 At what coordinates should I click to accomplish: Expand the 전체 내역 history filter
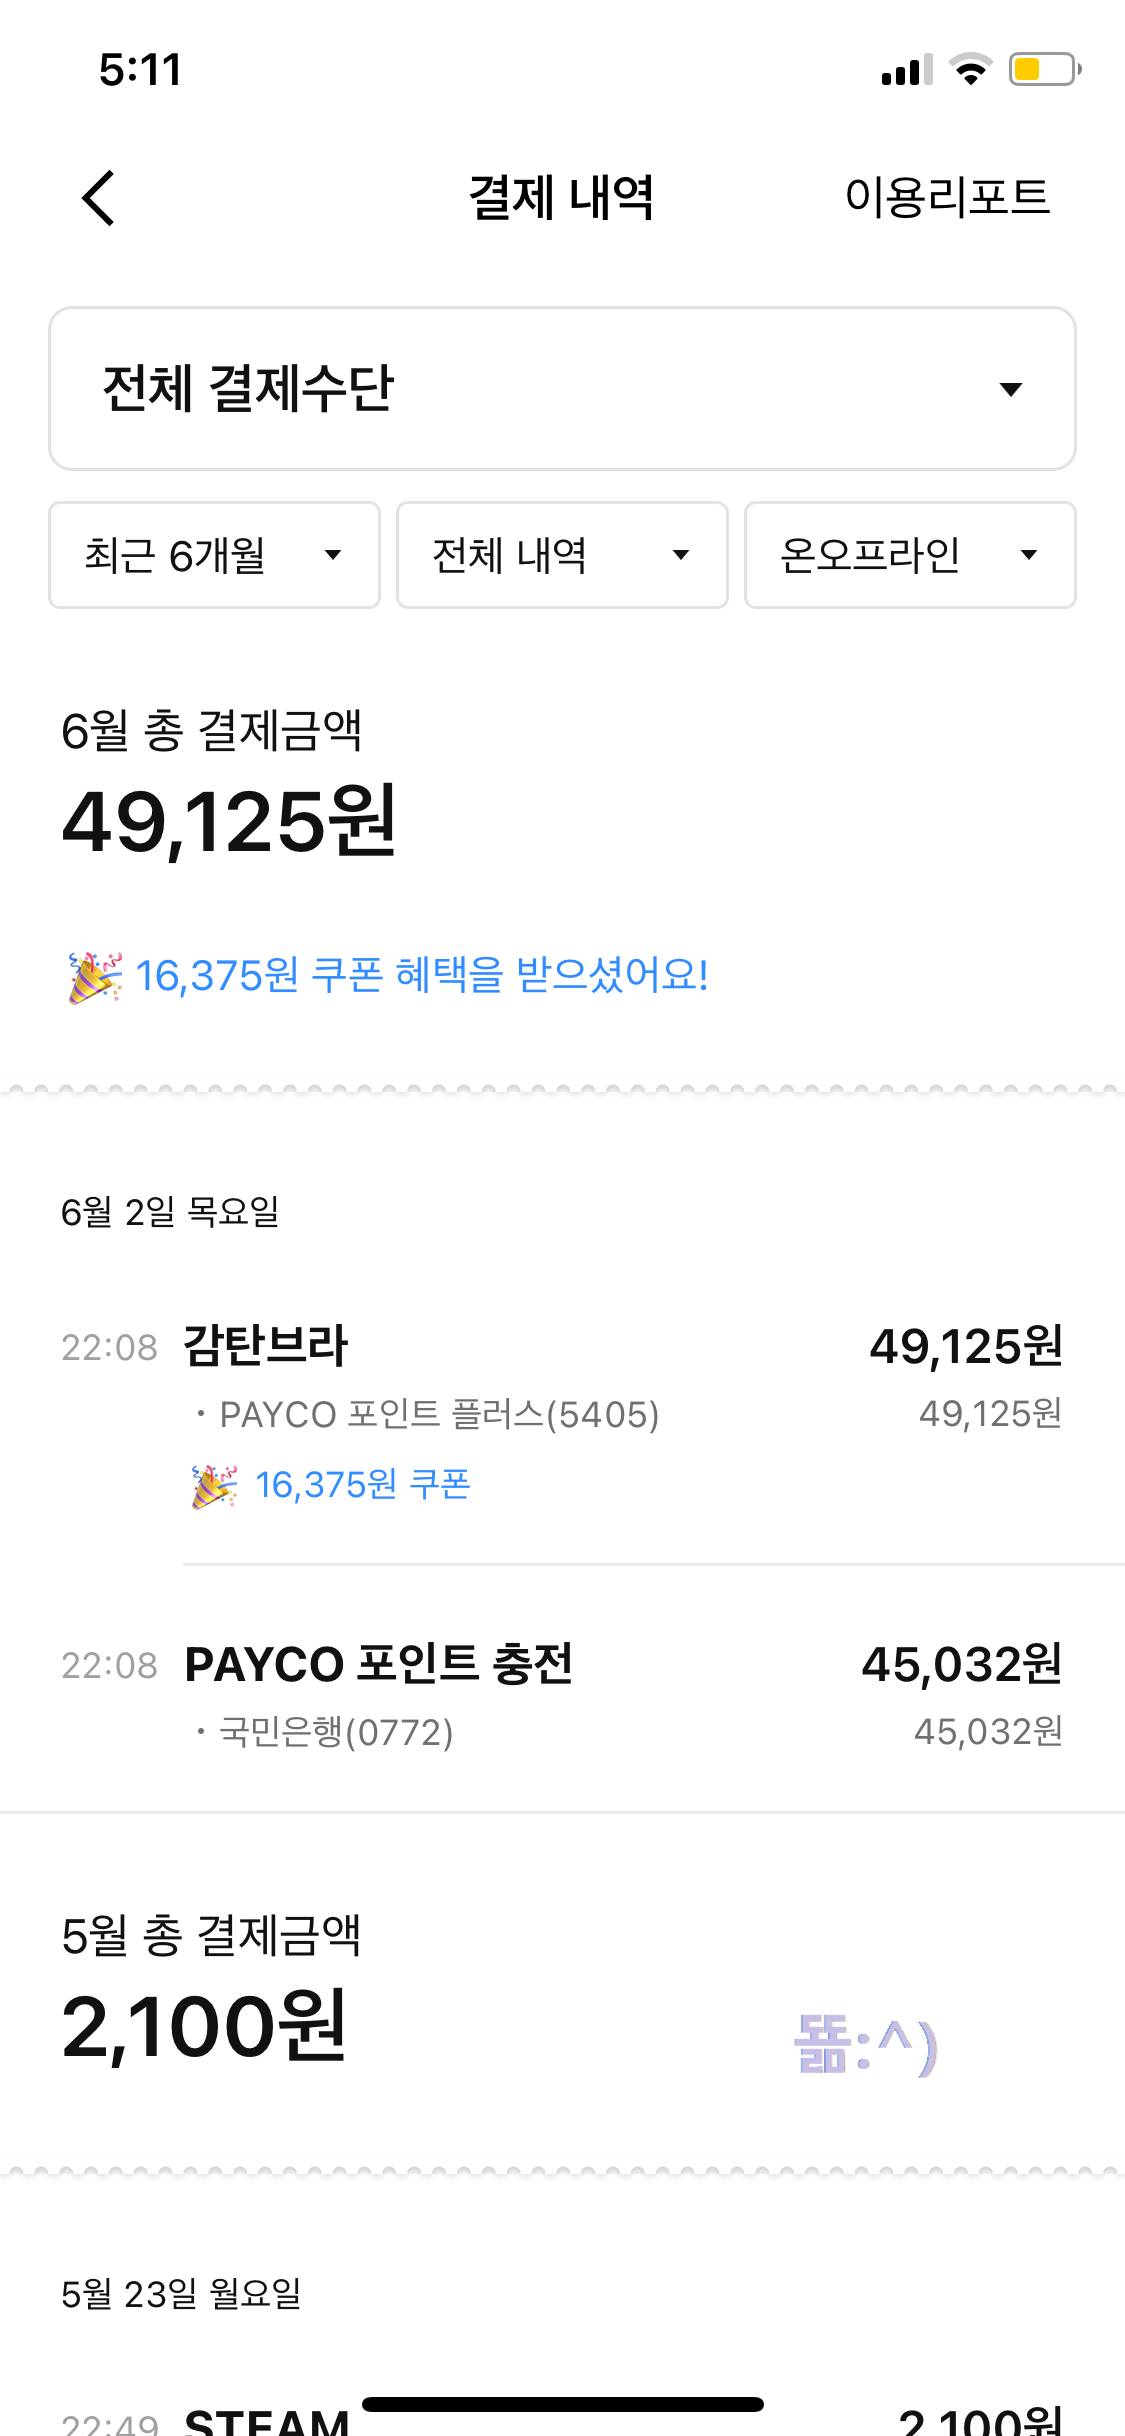(562, 555)
